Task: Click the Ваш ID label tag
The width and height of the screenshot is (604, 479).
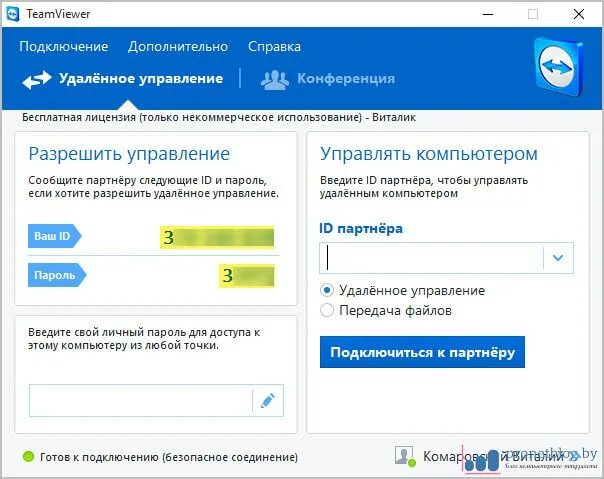Action: coord(54,236)
